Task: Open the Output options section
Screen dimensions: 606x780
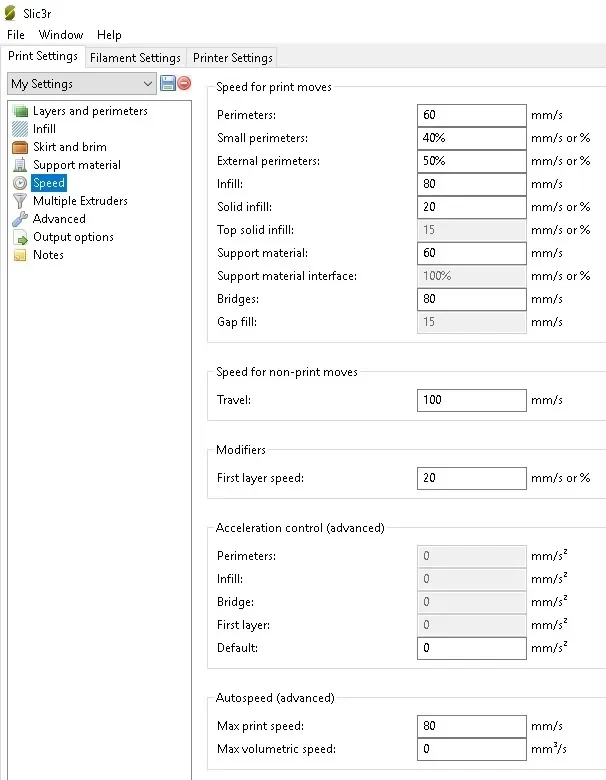Action: (73, 237)
